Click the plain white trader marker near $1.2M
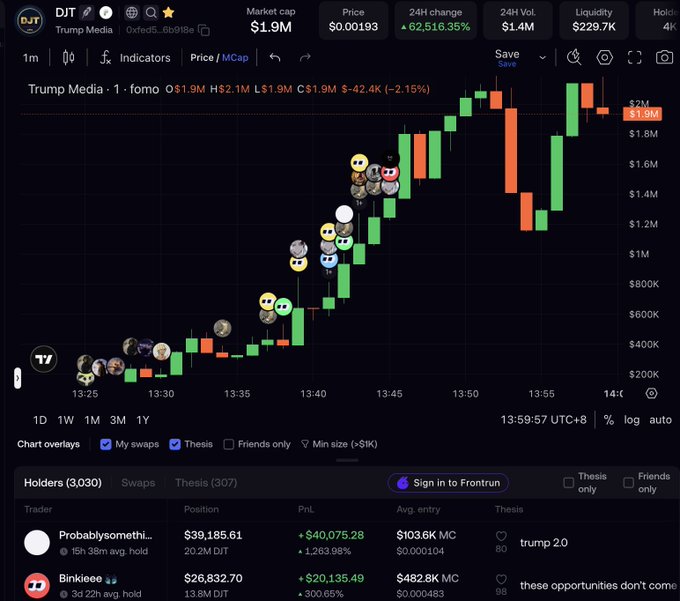 (x=344, y=214)
